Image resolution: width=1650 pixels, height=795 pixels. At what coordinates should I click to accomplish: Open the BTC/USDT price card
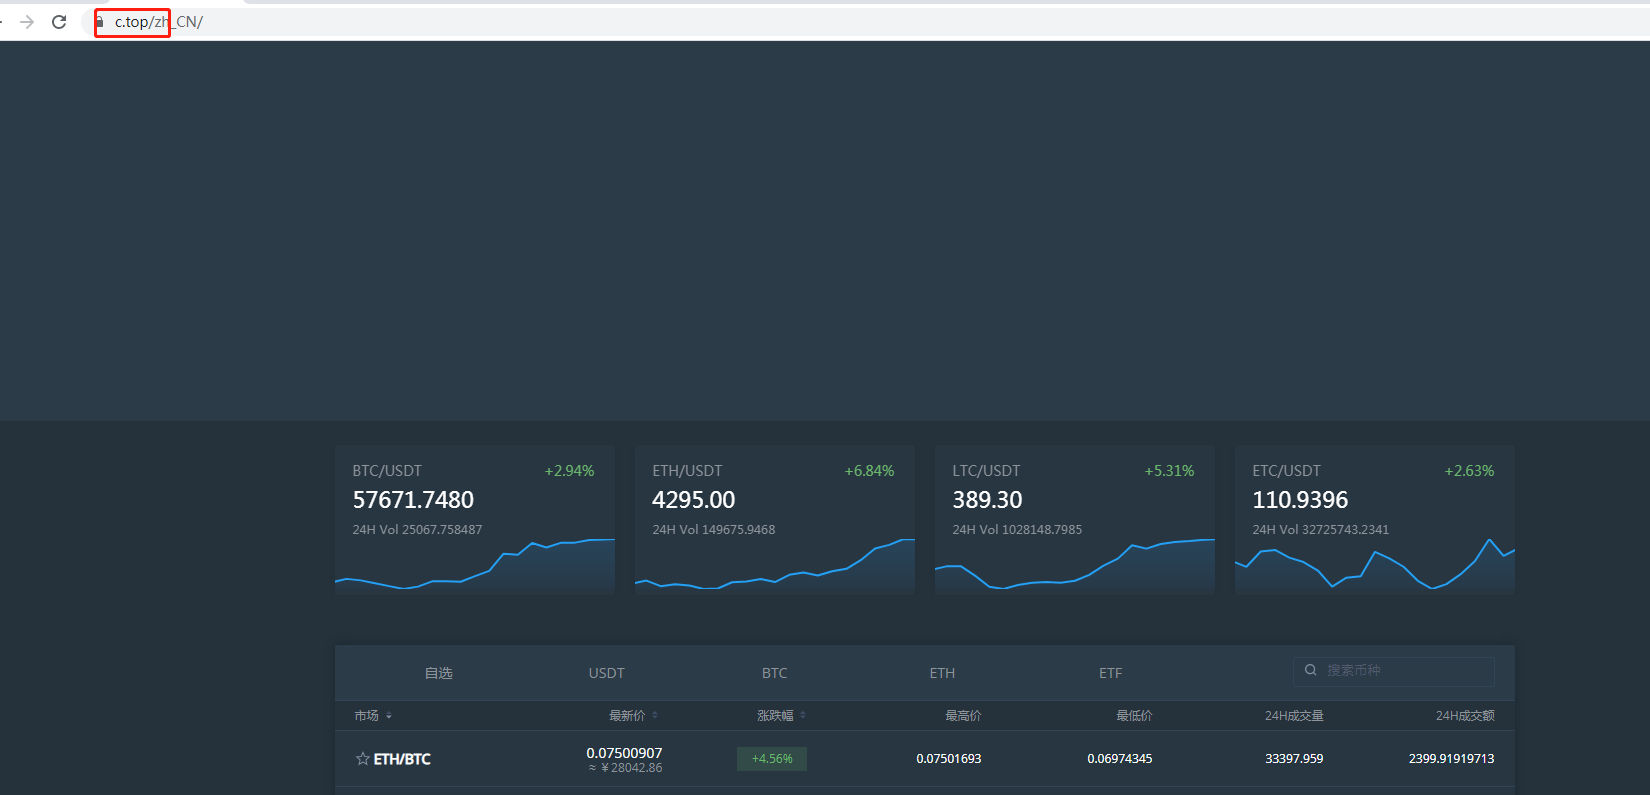coord(475,520)
